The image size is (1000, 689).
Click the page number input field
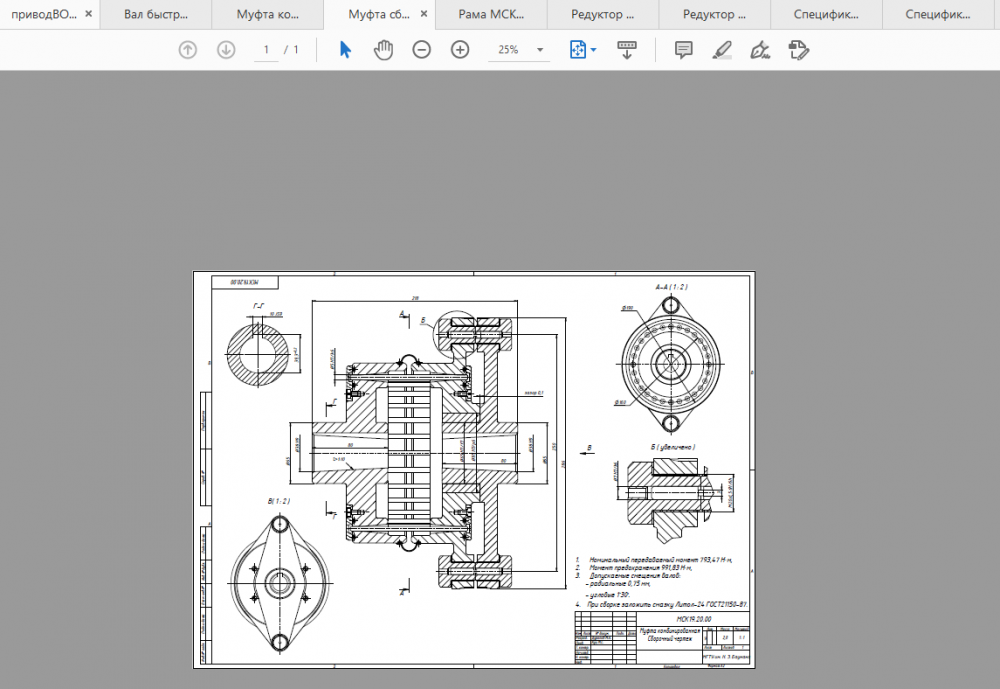(266, 50)
